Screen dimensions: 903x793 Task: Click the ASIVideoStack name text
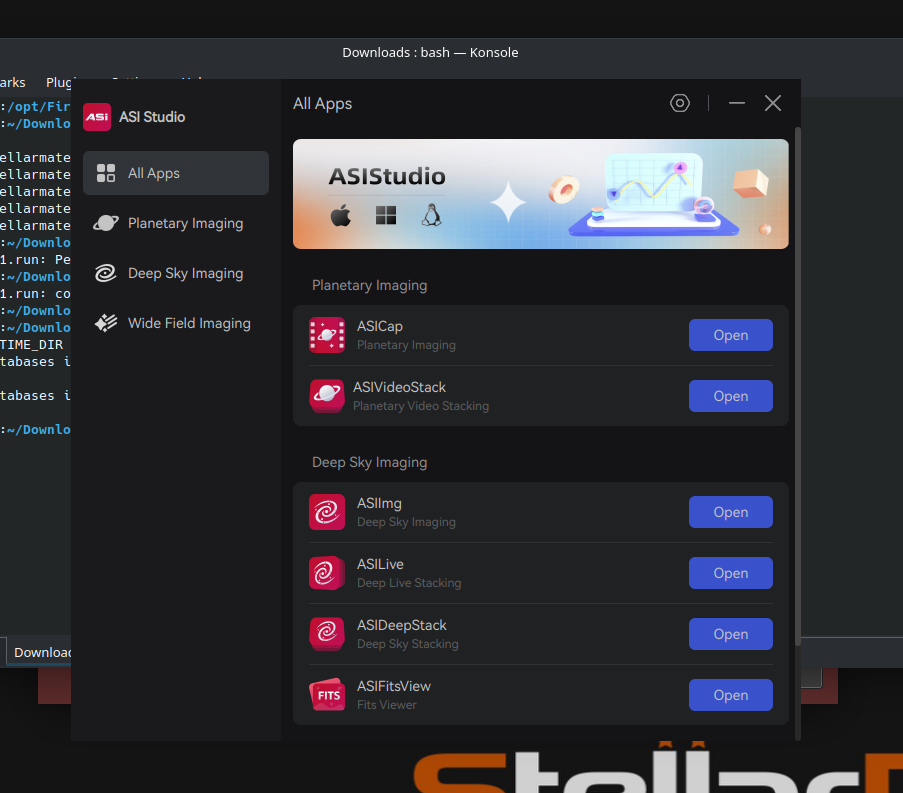[x=399, y=388]
